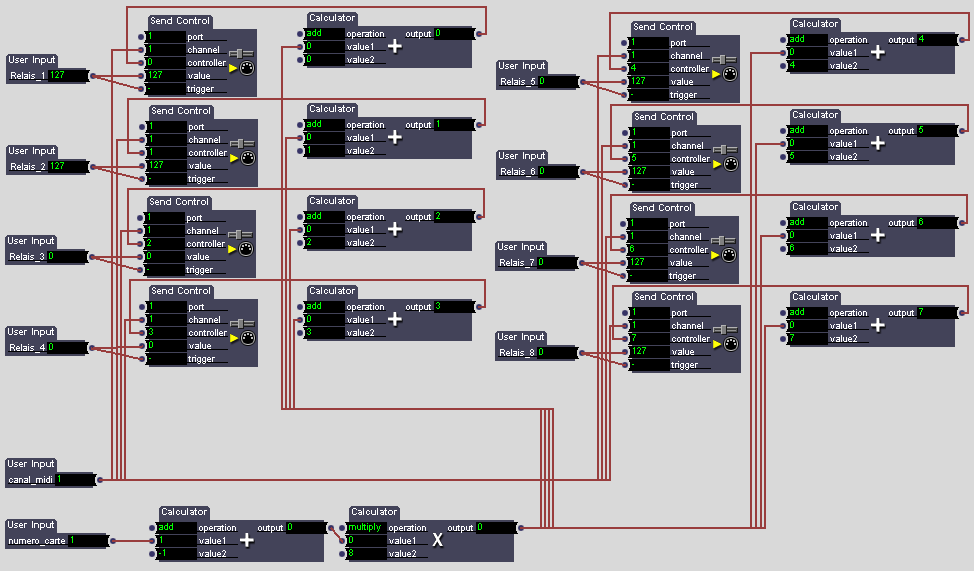Screen dimensions: 974x571
Task: Click the plus icon on Calculator outputting 2
Action: coord(395,229)
